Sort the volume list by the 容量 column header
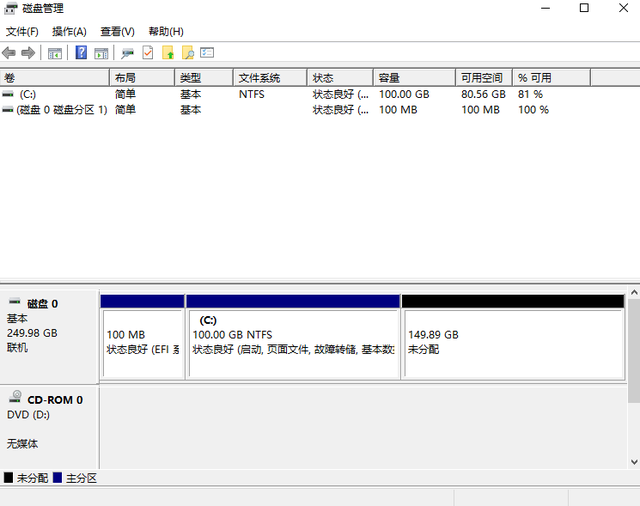The image size is (640, 506). [390, 78]
